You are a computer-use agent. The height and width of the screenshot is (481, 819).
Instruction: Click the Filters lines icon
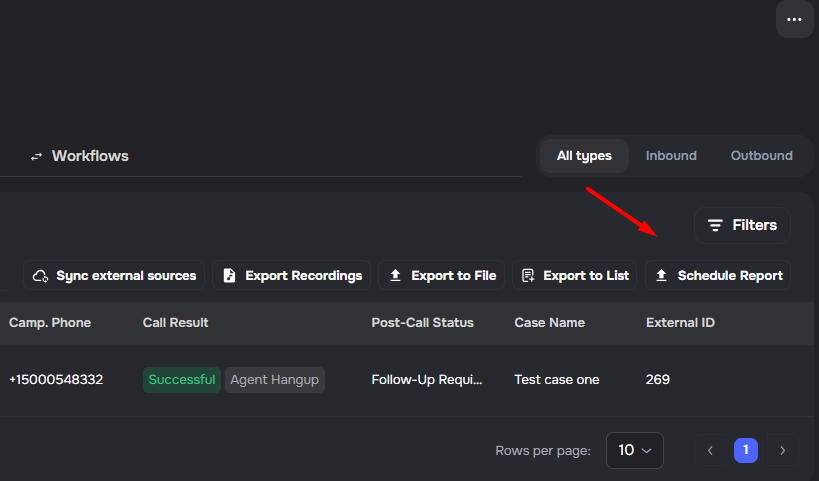point(715,225)
